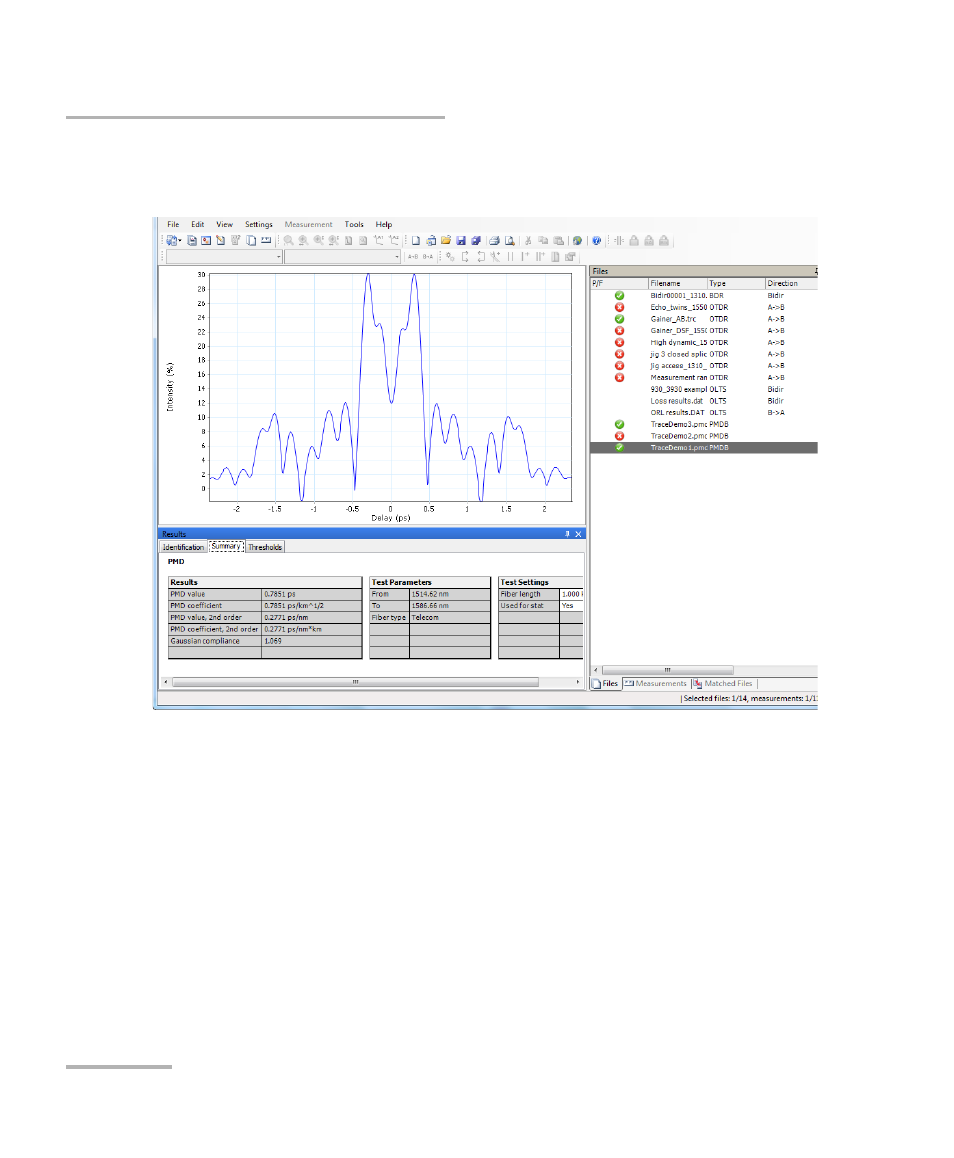Sort by the Filename column header
The height and width of the screenshot is (1158, 954).
coord(678,284)
